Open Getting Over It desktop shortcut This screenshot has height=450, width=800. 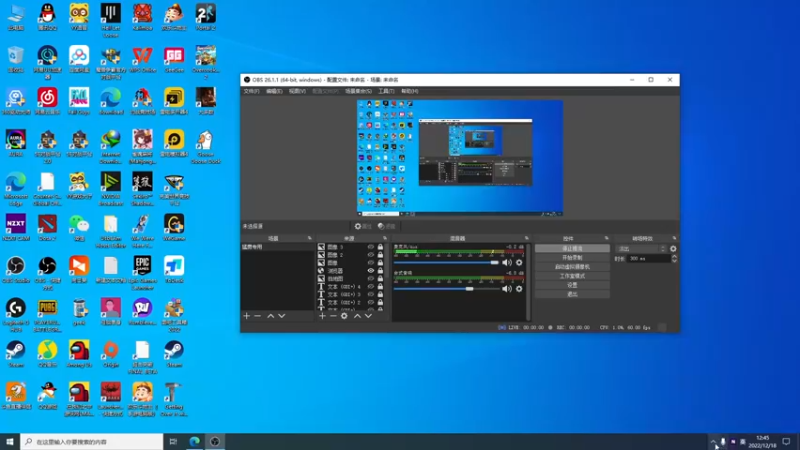tap(174, 399)
